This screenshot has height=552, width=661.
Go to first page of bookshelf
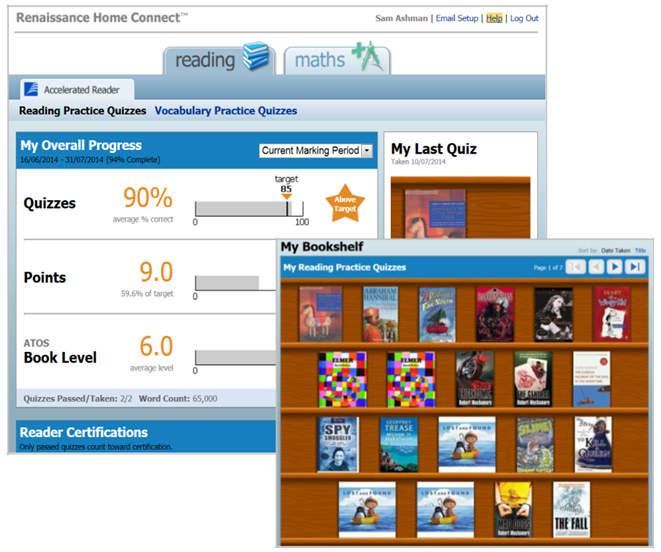click(575, 267)
